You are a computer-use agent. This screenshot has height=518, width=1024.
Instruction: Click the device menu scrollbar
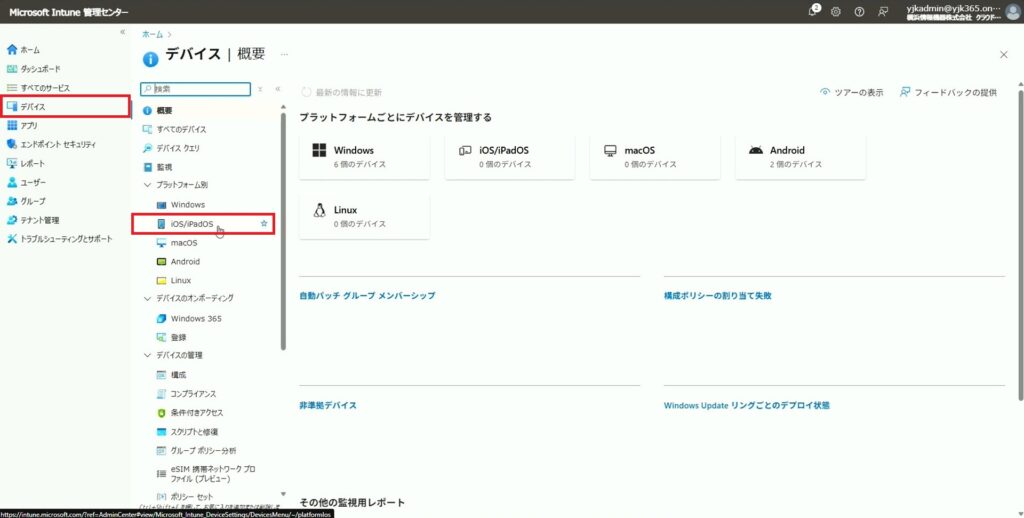tap(283, 232)
